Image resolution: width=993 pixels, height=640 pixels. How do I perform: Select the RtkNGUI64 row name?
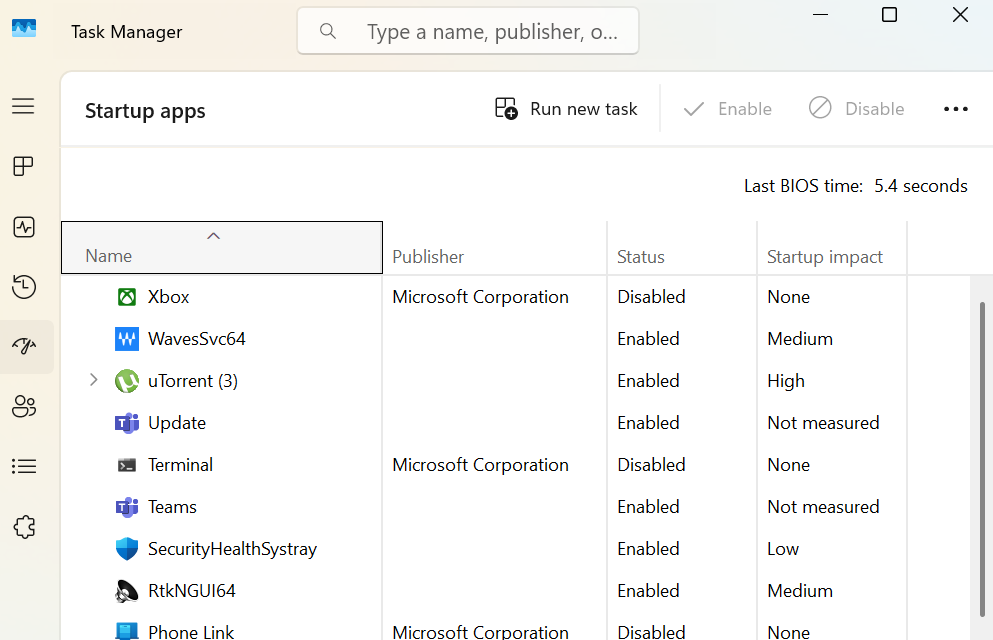coord(192,591)
